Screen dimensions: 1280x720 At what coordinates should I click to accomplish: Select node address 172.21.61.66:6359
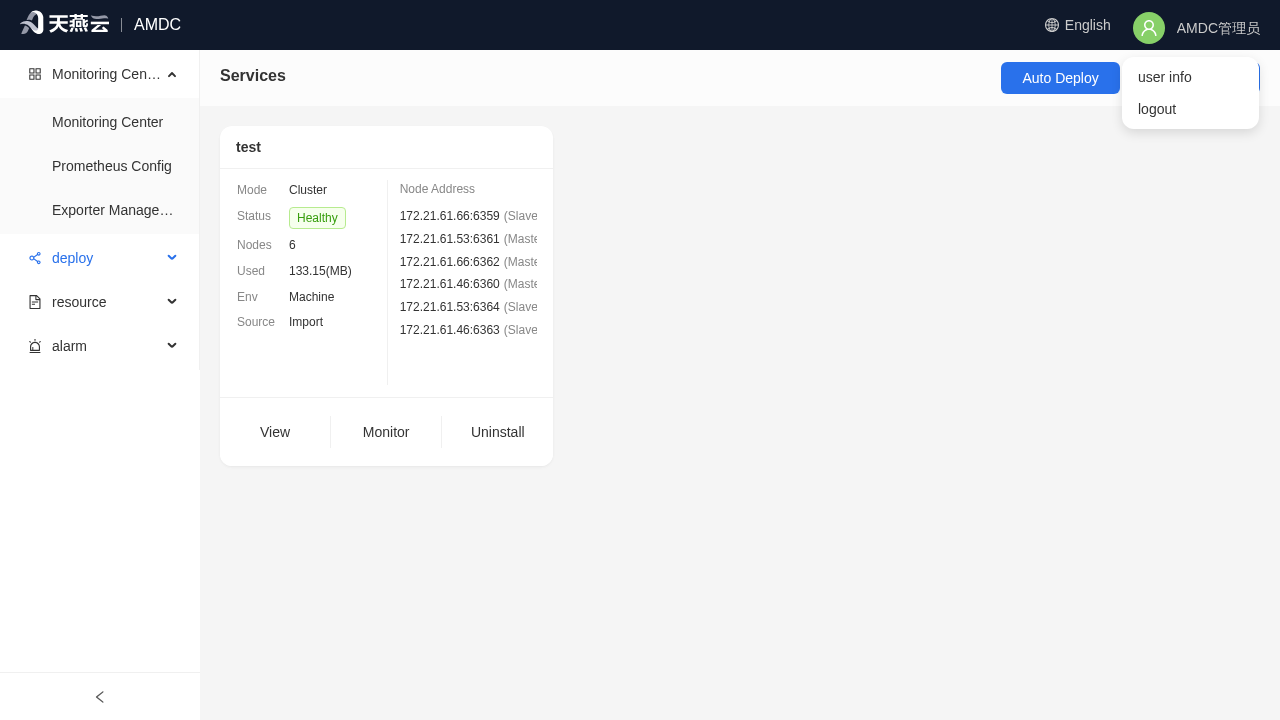click(x=450, y=216)
